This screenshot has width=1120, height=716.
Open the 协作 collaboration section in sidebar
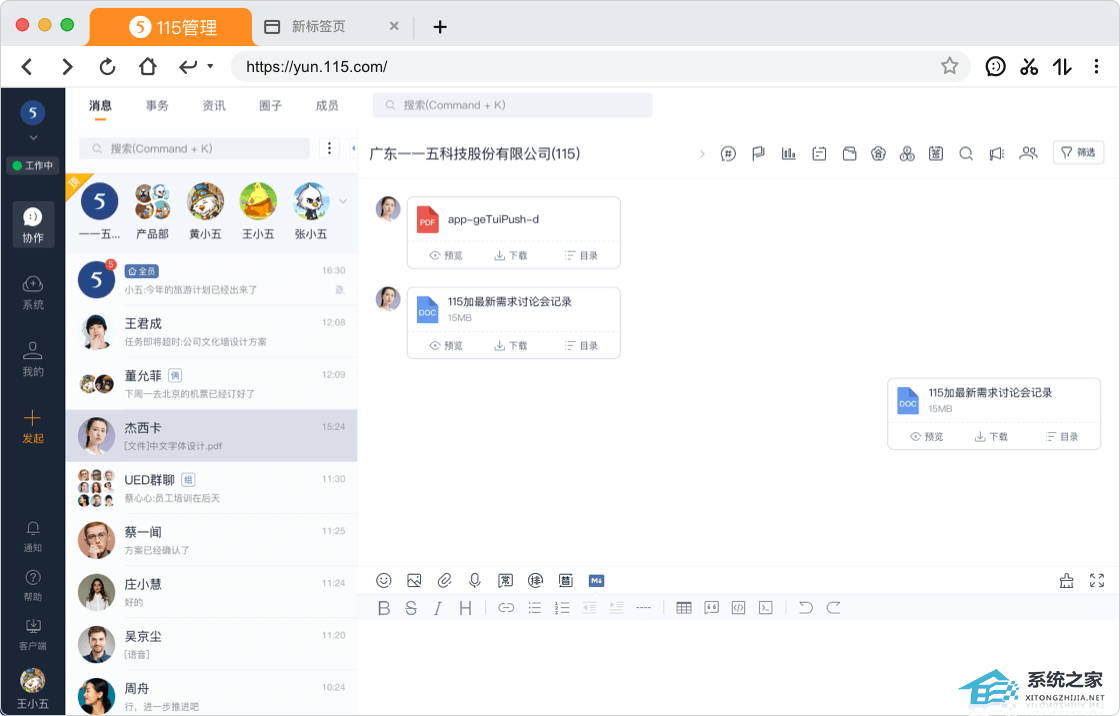tap(33, 224)
